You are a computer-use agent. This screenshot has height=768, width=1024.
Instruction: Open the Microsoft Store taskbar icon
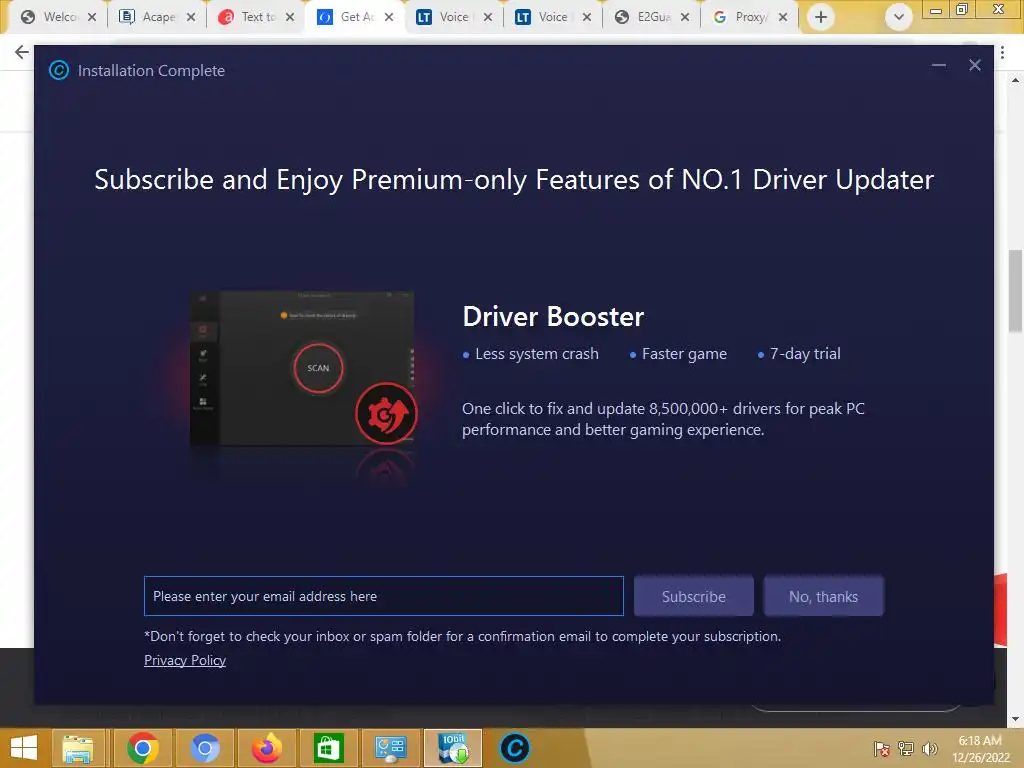tap(328, 748)
